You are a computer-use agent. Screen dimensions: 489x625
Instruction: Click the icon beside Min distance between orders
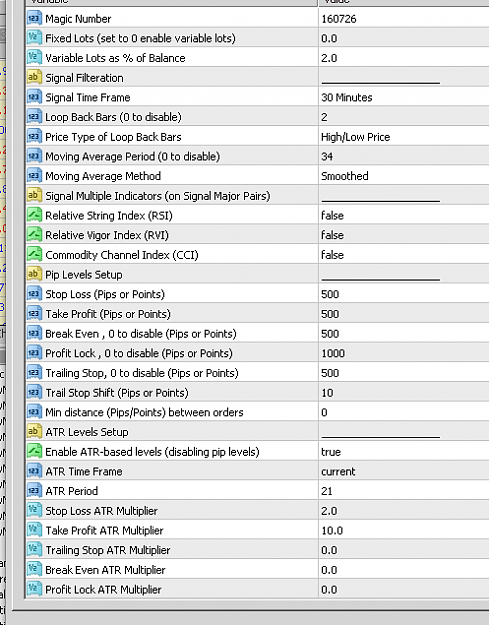[34, 412]
